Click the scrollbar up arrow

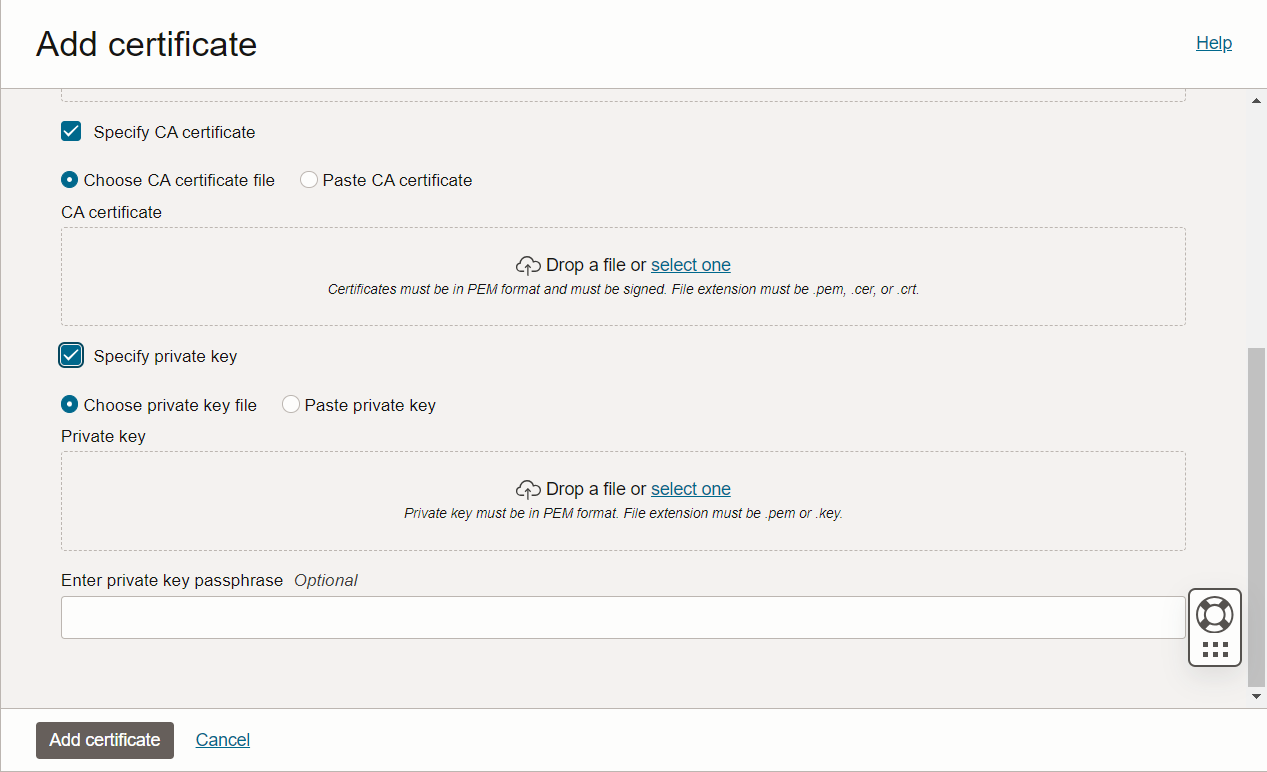tap(1257, 101)
